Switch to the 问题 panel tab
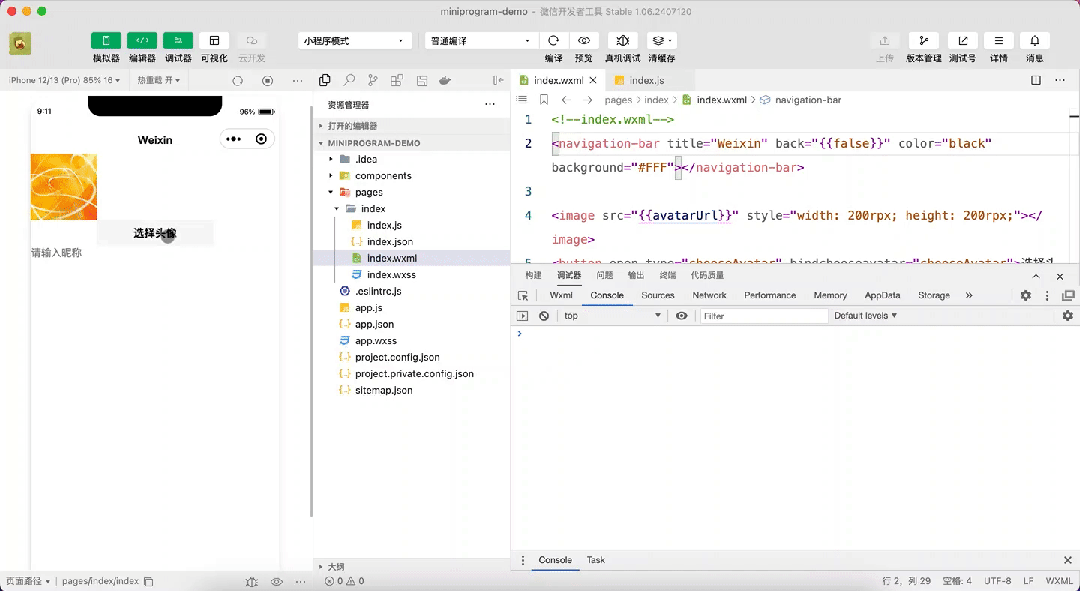Screen dimensions: 1080x591 pos(605,276)
